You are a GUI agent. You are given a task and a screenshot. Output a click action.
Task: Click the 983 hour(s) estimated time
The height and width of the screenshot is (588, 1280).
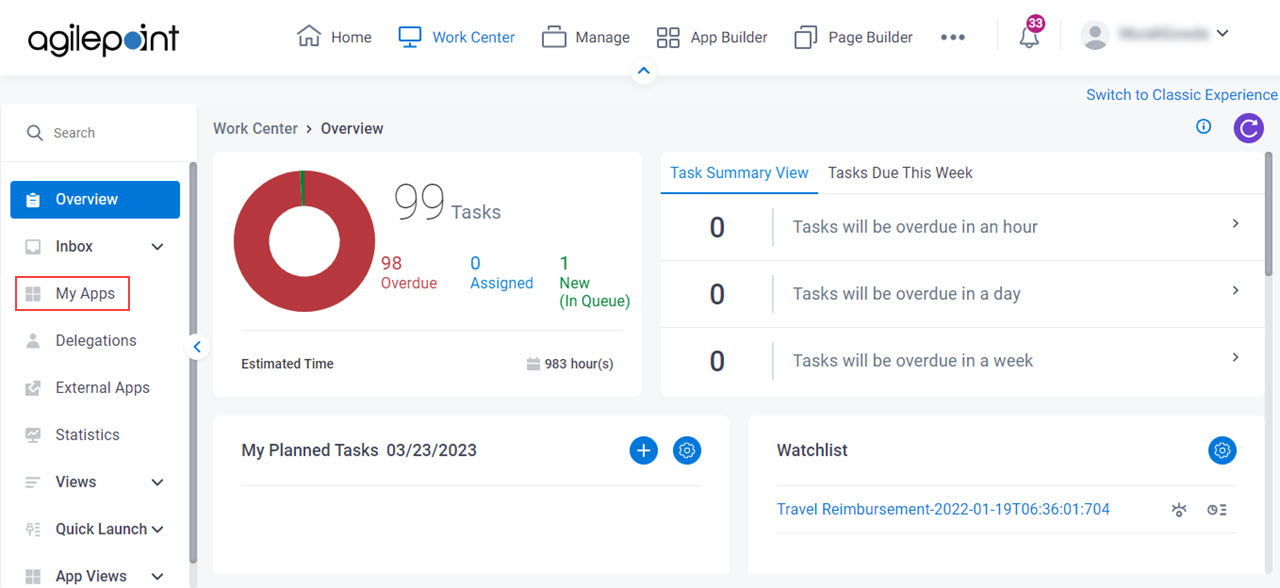570,364
